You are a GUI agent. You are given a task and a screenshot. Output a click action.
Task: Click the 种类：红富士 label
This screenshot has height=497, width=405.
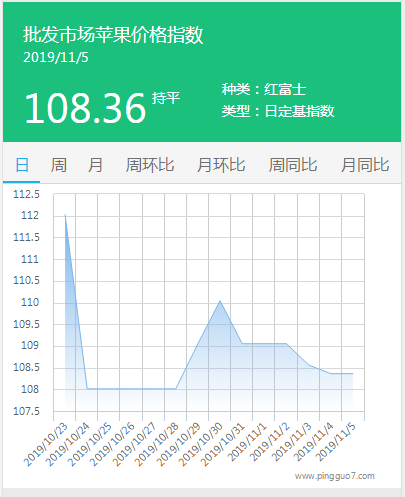click(264, 89)
